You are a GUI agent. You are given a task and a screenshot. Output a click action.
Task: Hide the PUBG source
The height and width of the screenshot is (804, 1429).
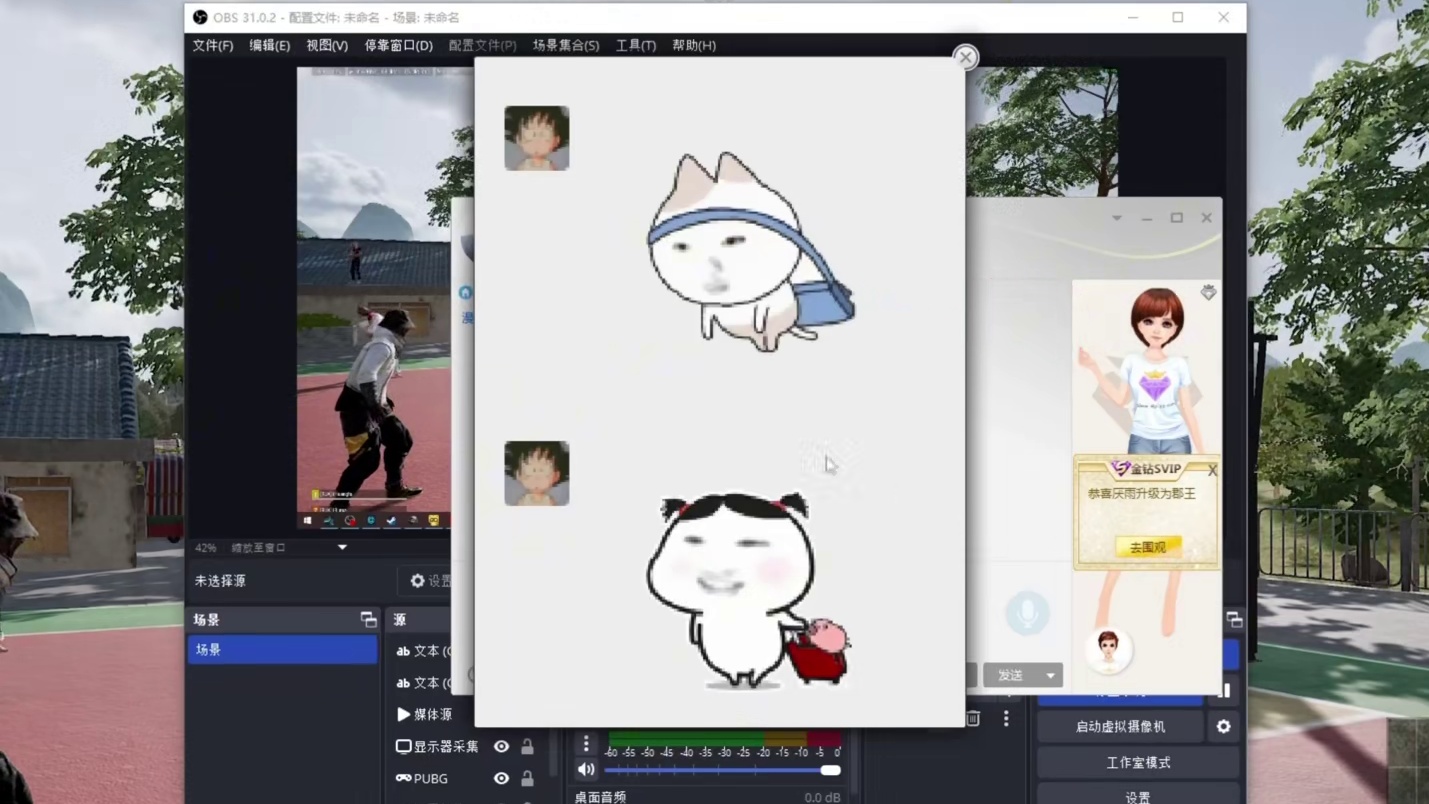pyautogui.click(x=501, y=778)
